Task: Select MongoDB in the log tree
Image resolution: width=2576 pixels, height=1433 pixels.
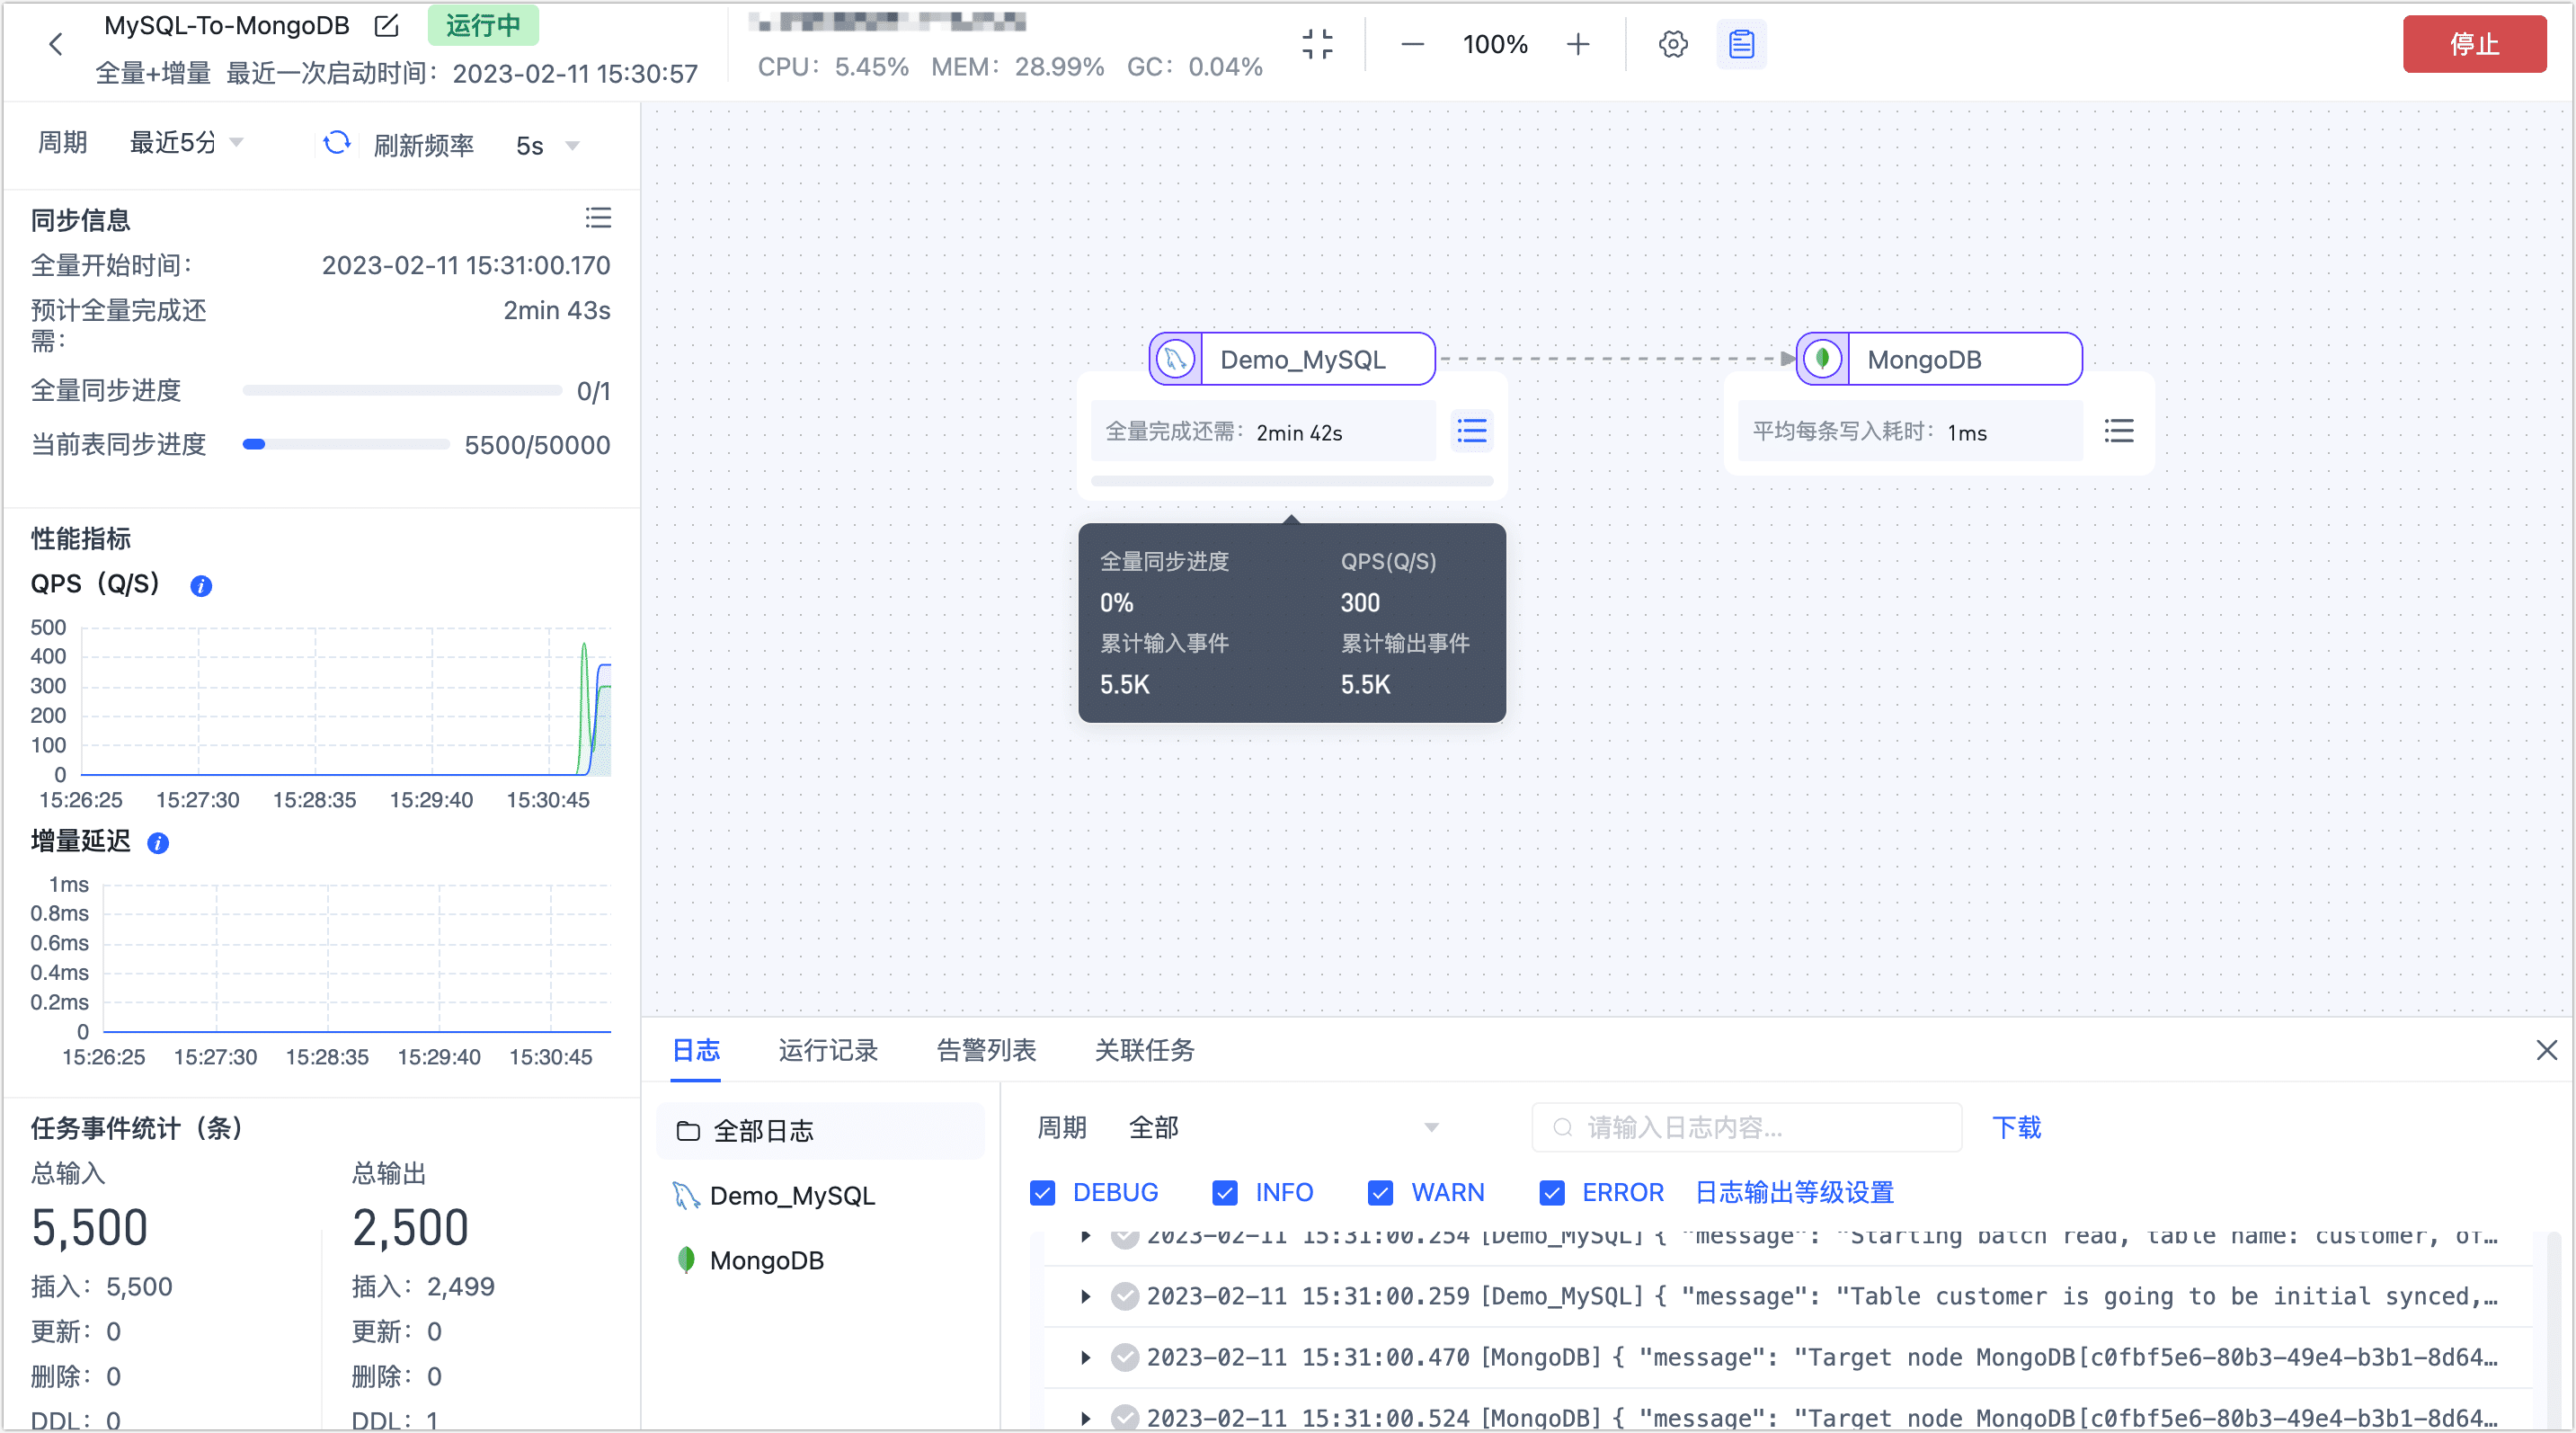Action: point(821,1260)
